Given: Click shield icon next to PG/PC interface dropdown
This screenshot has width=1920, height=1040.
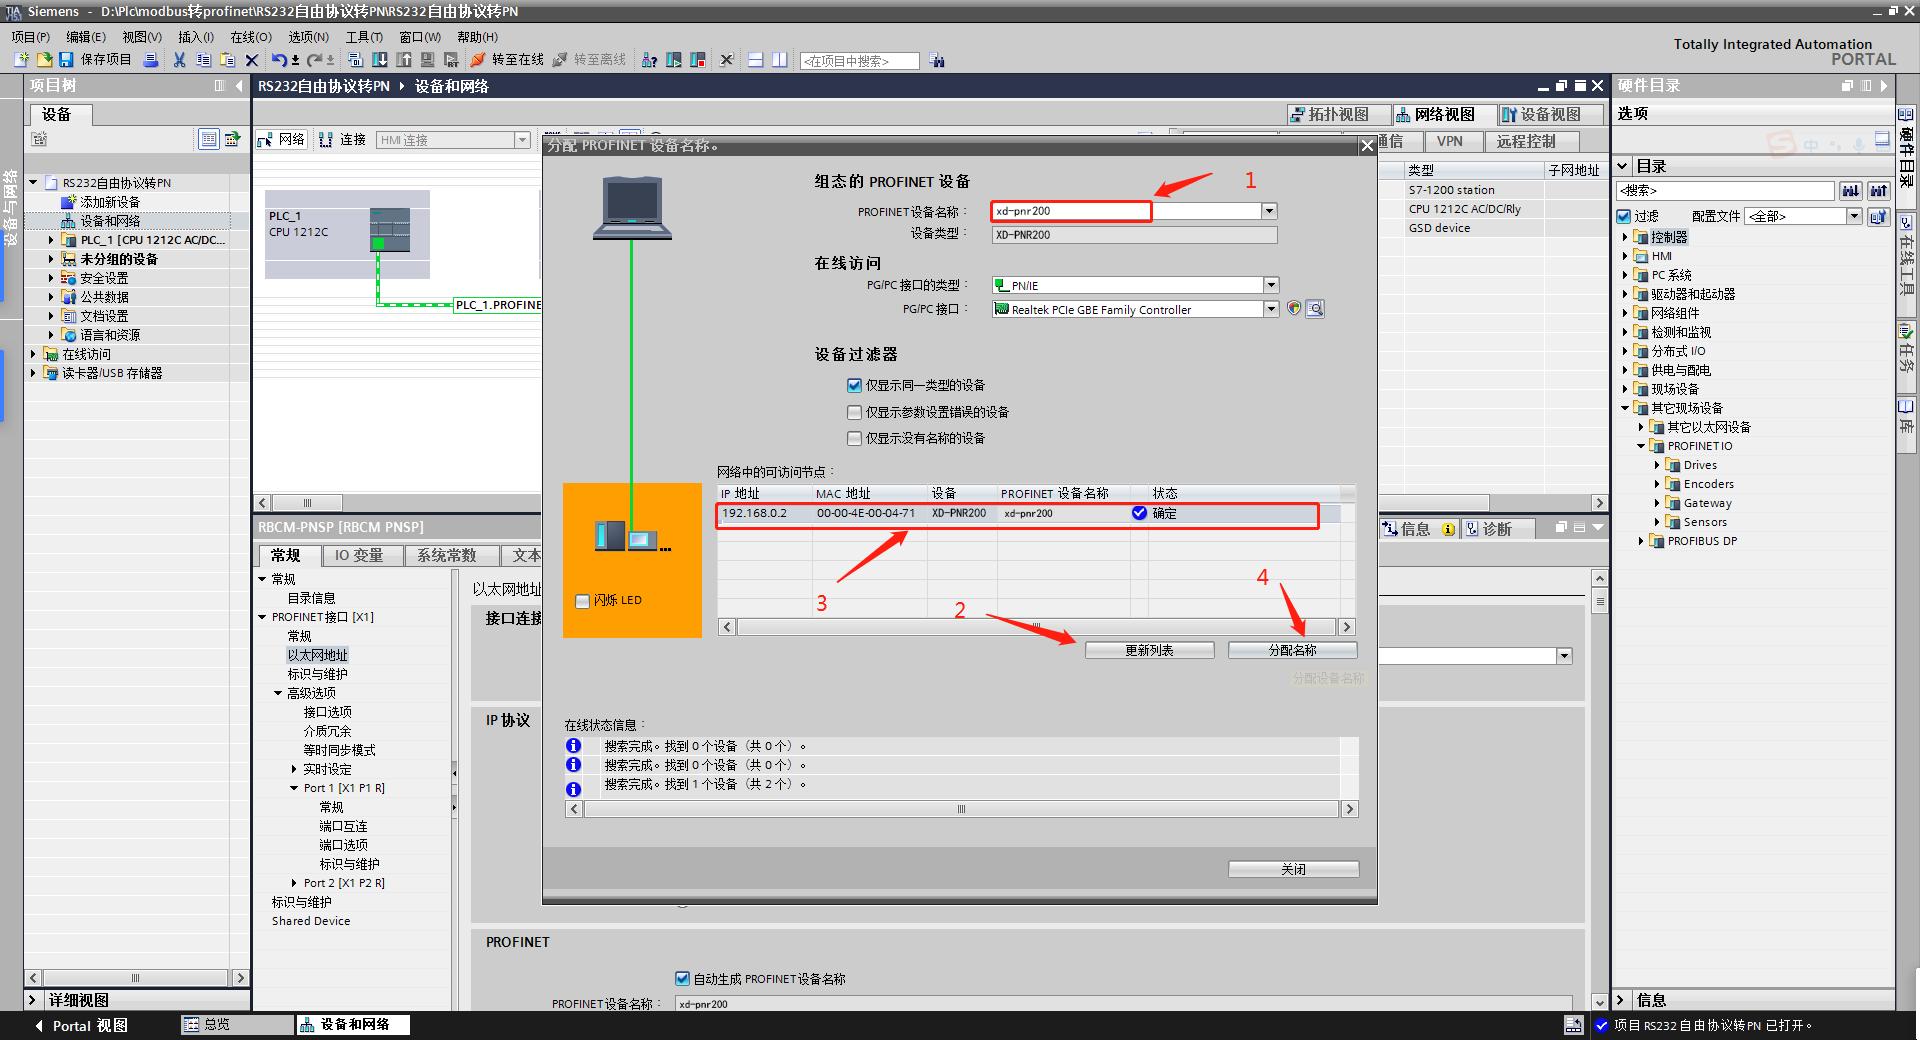Looking at the screenshot, I should [x=1294, y=309].
